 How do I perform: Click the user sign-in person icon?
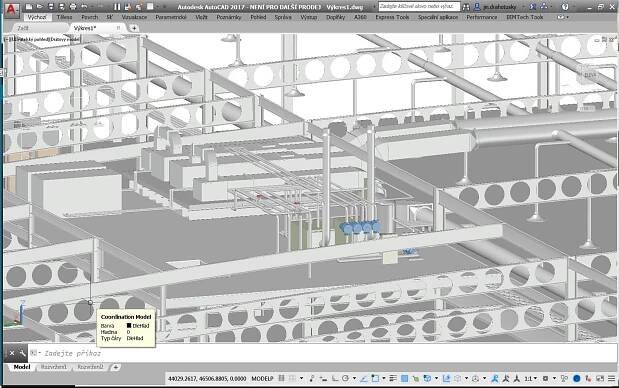[477, 7]
